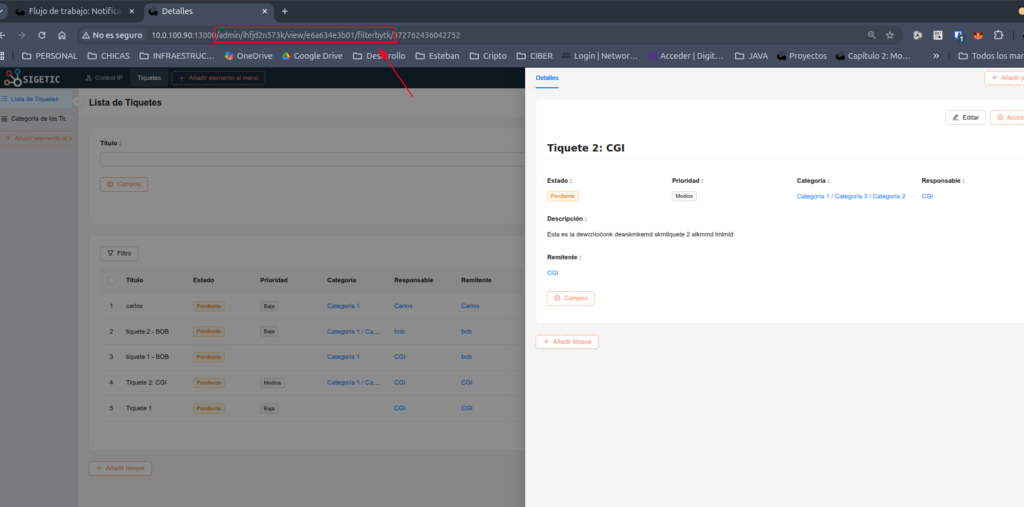
Task: Close the Detalles browser tab
Action: click(x=265, y=11)
